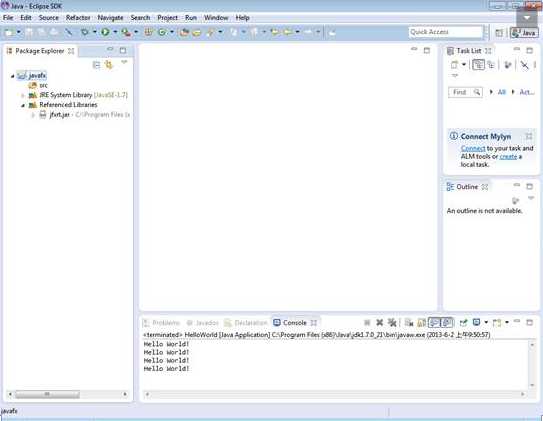Open the Search menu
543x421 pixels.
[x=140, y=18]
